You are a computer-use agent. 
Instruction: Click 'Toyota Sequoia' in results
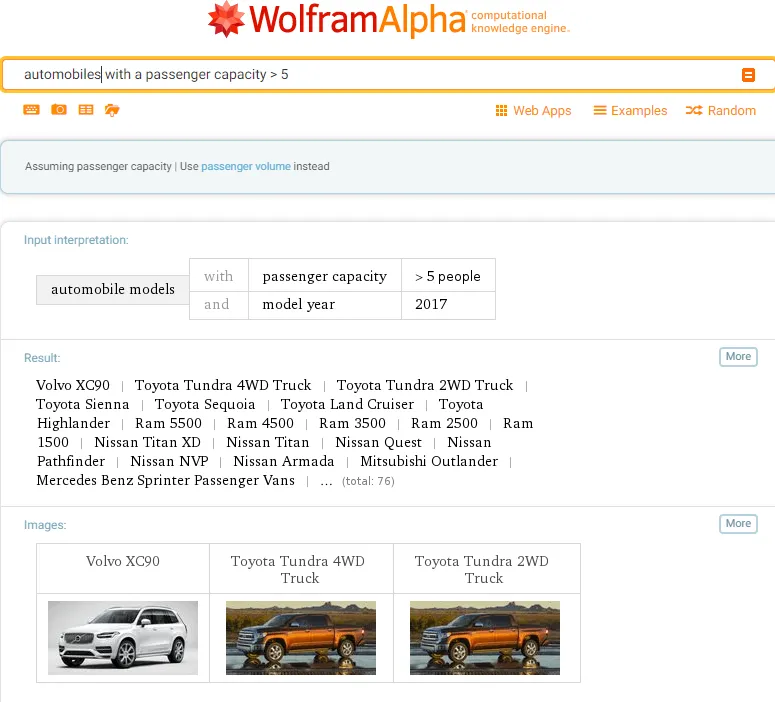pos(205,404)
